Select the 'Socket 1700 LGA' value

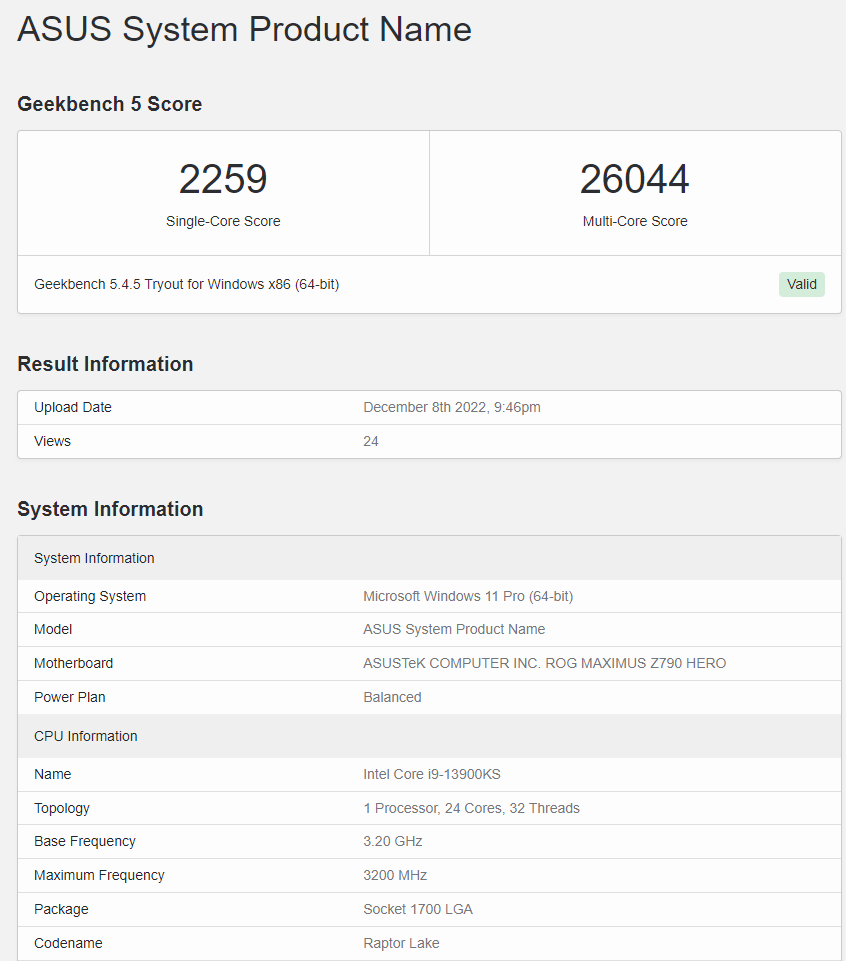pos(418,910)
